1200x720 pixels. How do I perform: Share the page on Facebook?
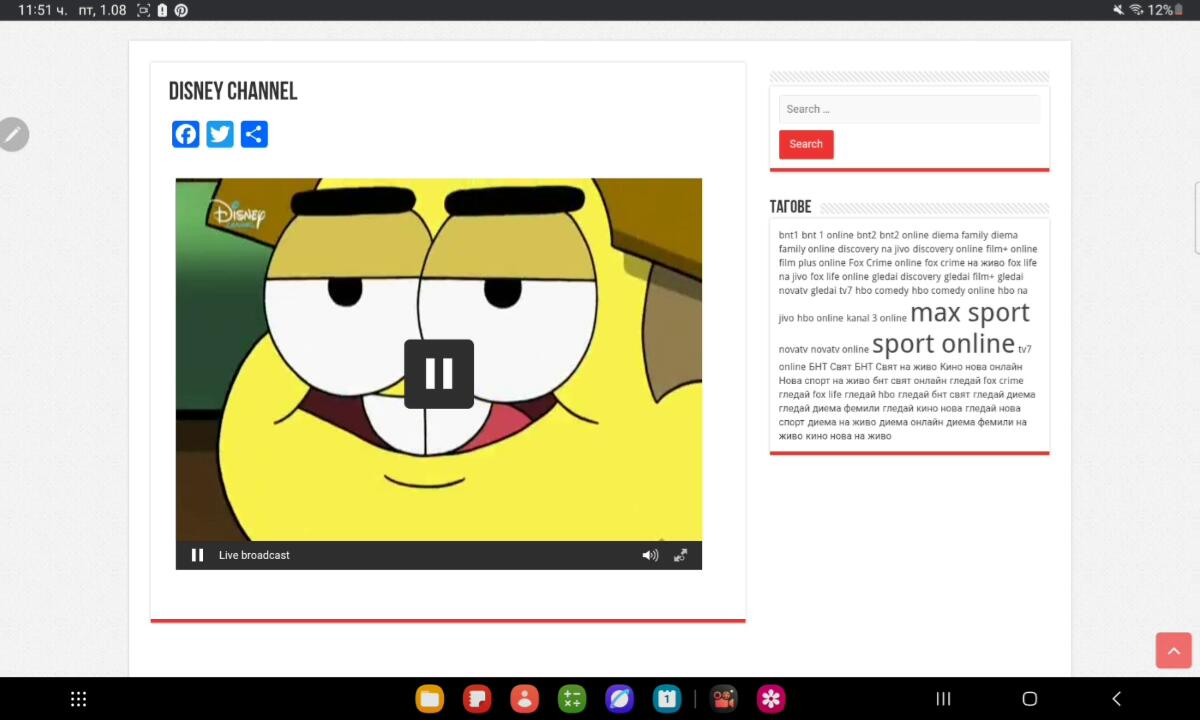coord(186,135)
